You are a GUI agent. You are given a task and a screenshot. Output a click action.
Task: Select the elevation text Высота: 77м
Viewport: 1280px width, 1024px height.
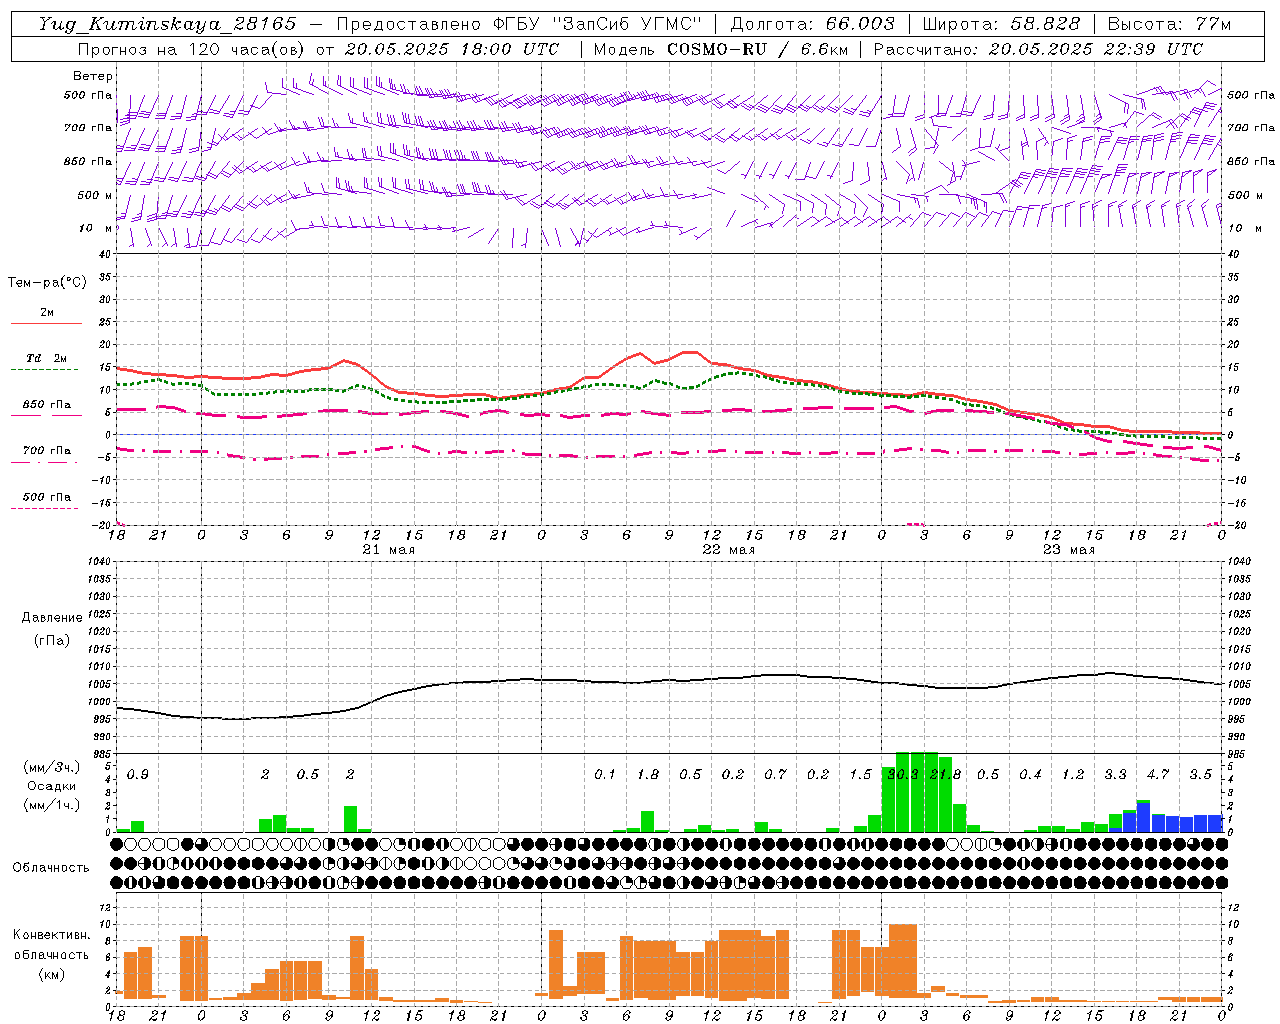click(x=1169, y=24)
